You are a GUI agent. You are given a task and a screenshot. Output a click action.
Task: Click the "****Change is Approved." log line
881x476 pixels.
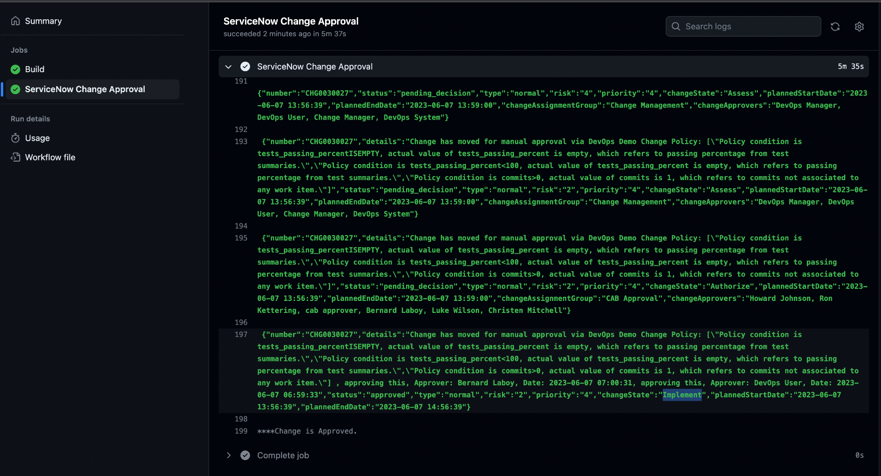point(307,431)
